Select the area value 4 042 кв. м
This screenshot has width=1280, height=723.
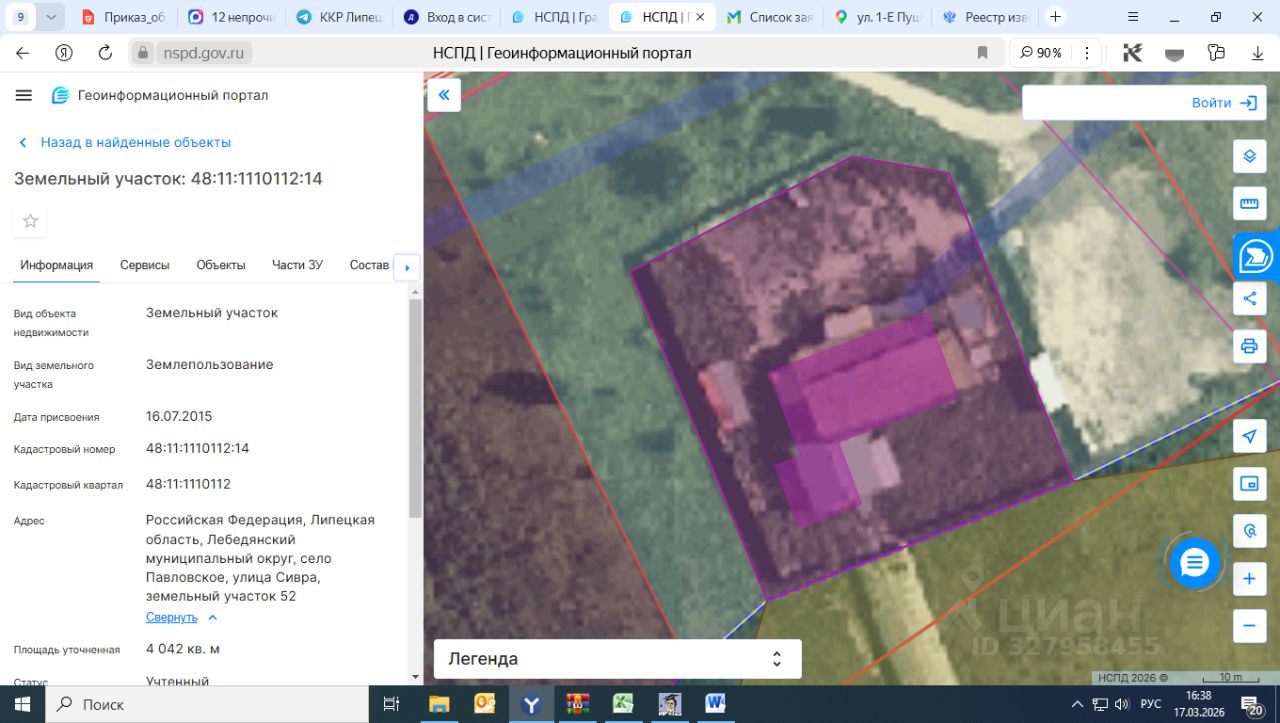click(x=183, y=649)
